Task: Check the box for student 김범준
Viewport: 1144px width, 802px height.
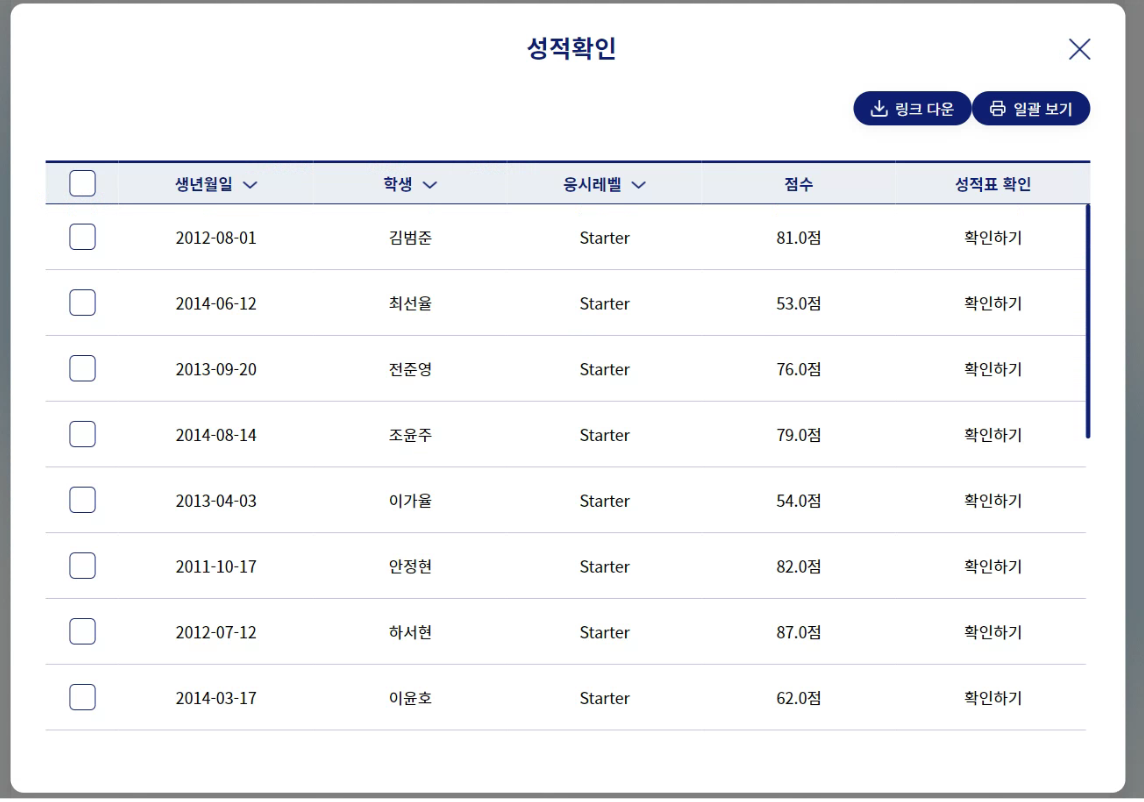Action: (82, 236)
